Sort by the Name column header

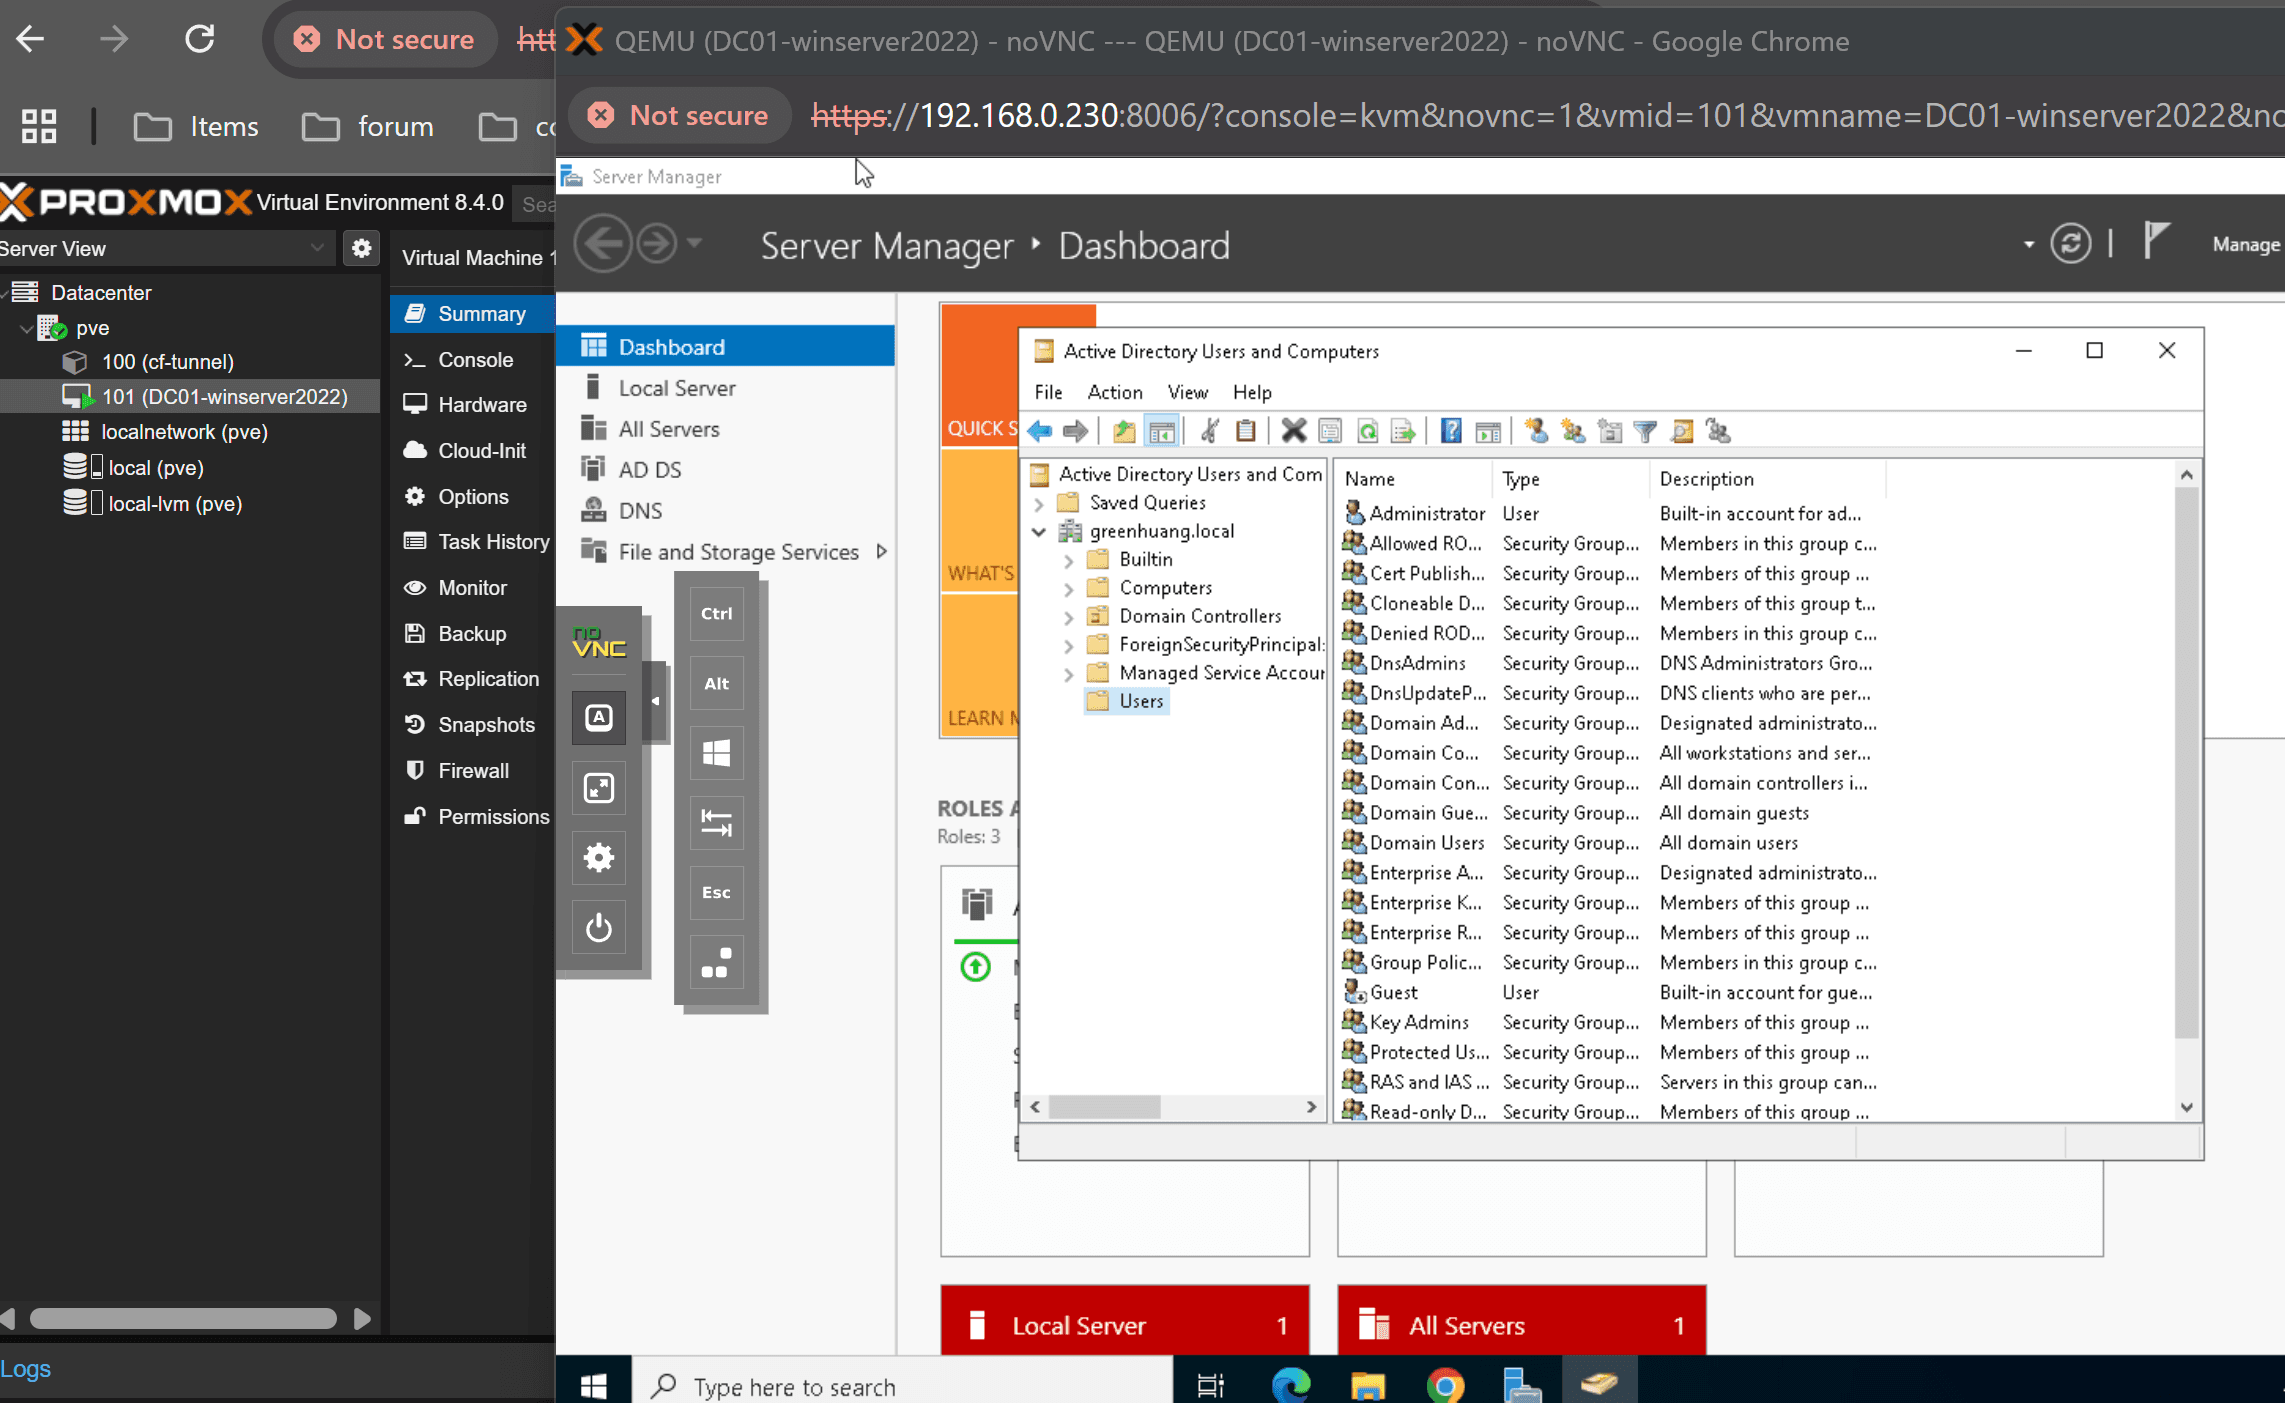coord(1414,479)
